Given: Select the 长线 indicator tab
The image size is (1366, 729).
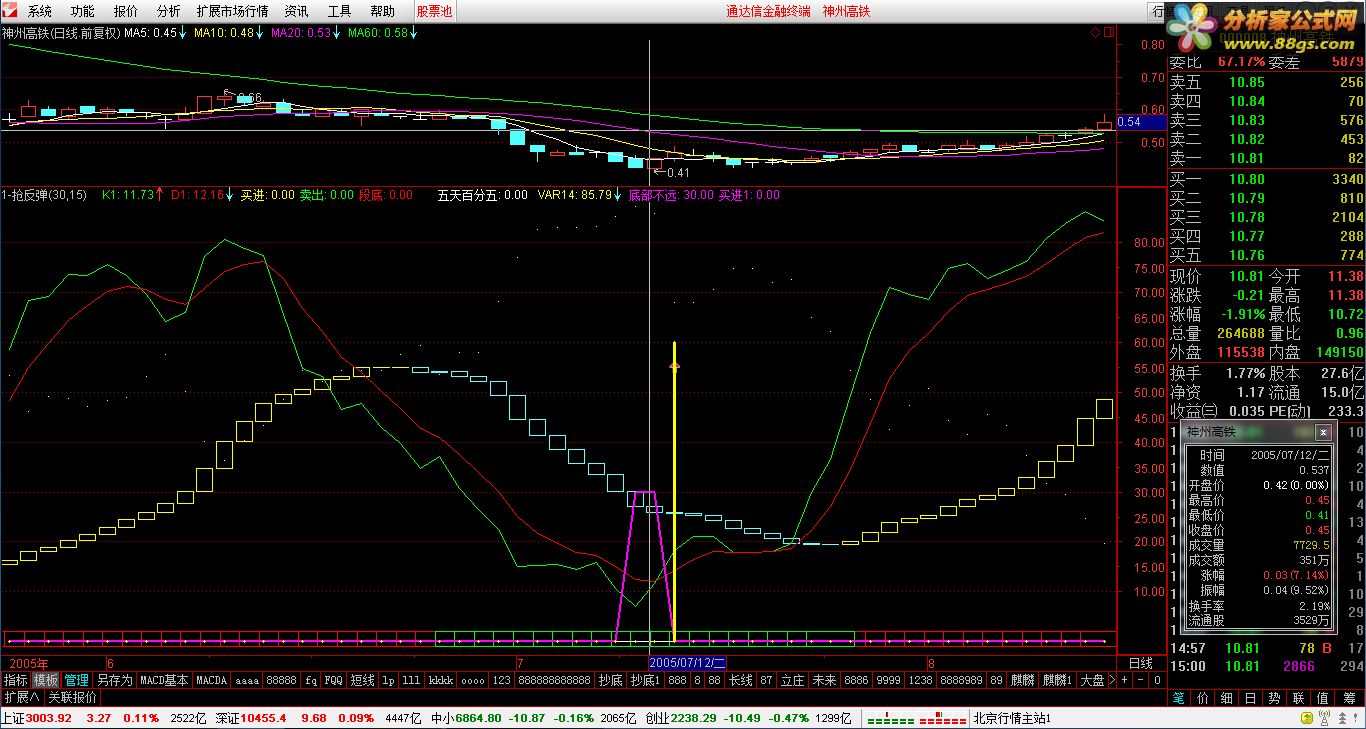Looking at the screenshot, I should (740, 680).
